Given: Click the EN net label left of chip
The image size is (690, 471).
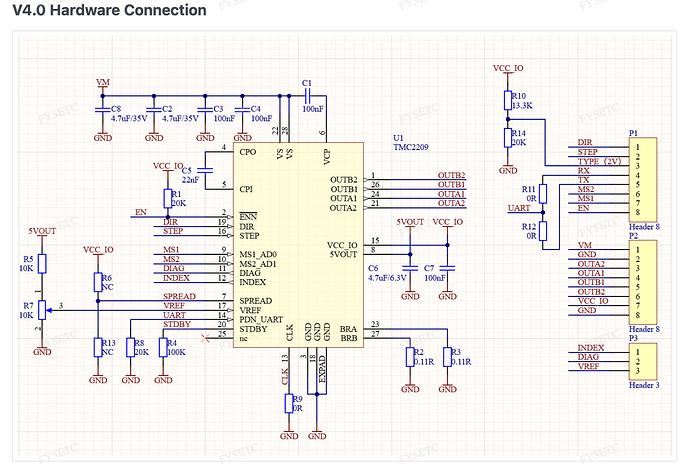Looking at the screenshot, I should pyautogui.click(x=141, y=212).
